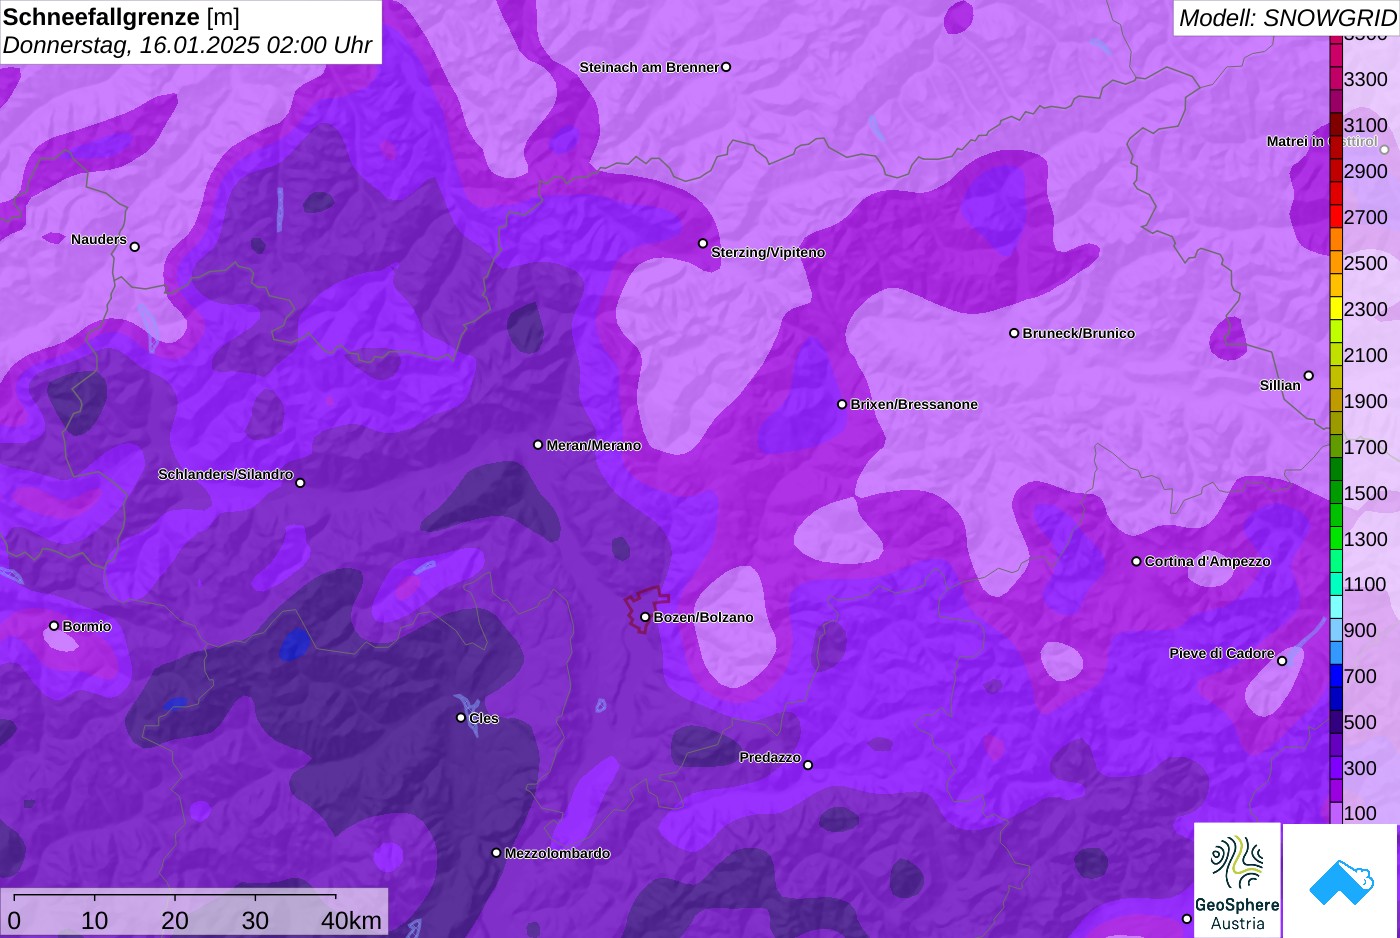Click the Predazzo marker dot
The height and width of the screenshot is (938, 1400).
808,765
